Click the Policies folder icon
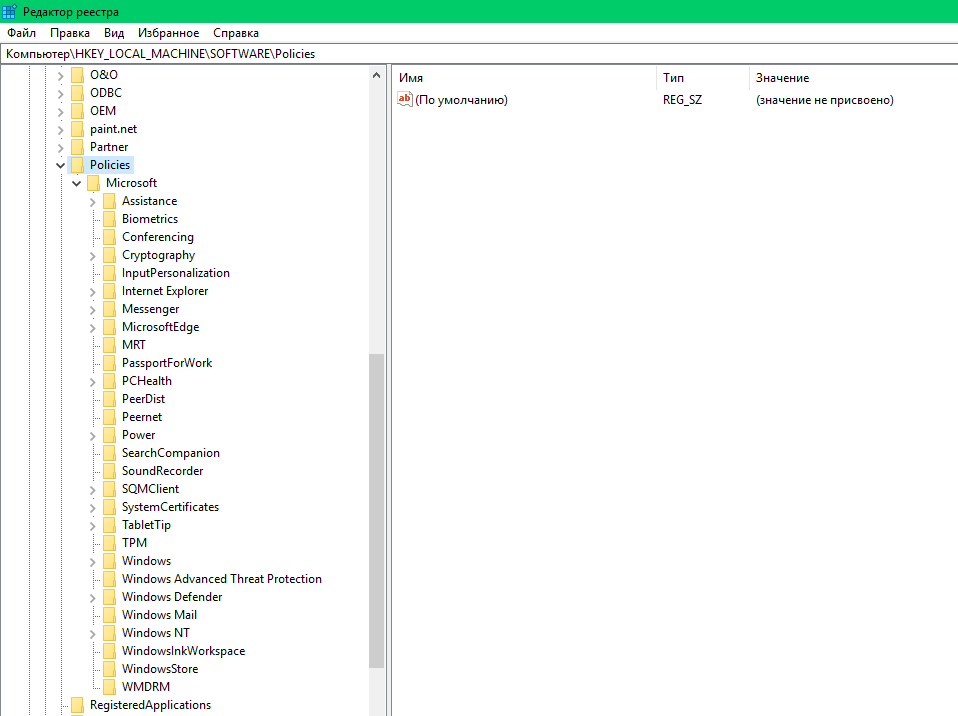Screen dimensions: 958x716 [78, 165]
